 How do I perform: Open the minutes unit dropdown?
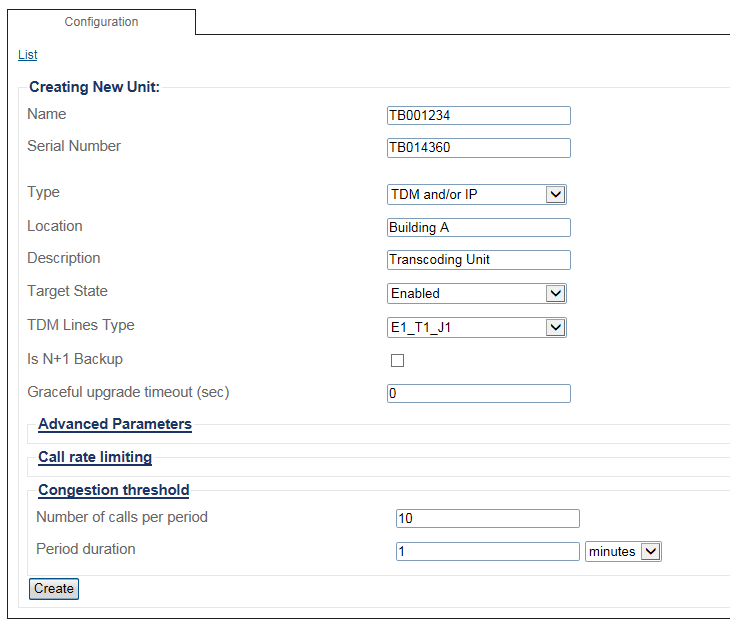pos(623,551)
